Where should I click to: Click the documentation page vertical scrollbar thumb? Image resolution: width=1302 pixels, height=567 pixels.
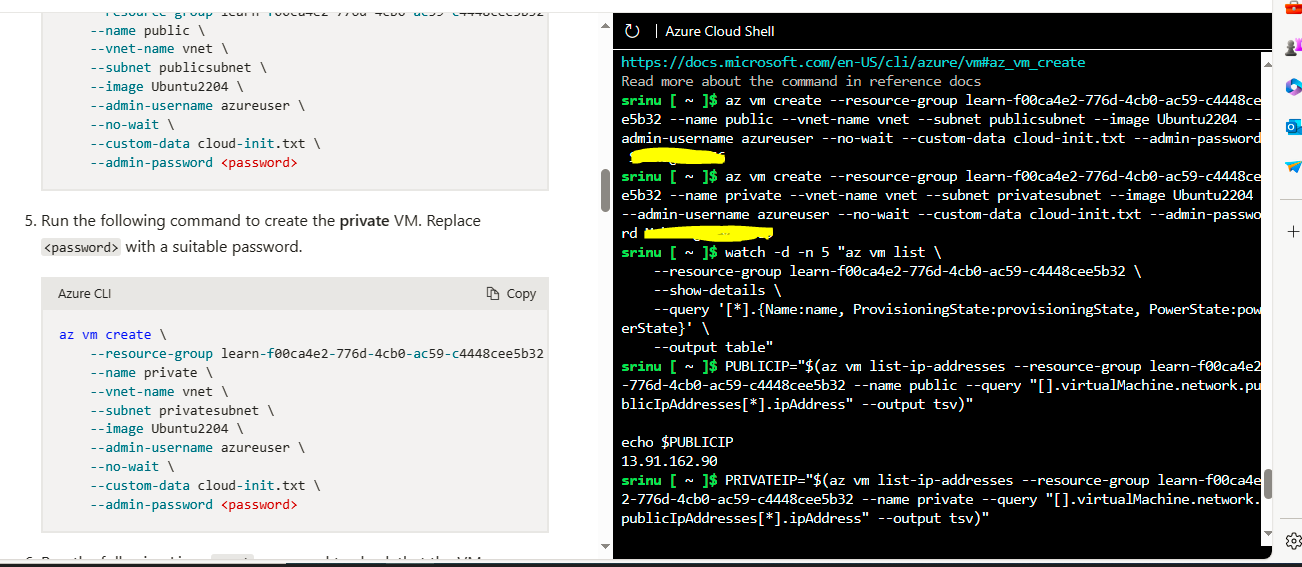tap(605, 190)
